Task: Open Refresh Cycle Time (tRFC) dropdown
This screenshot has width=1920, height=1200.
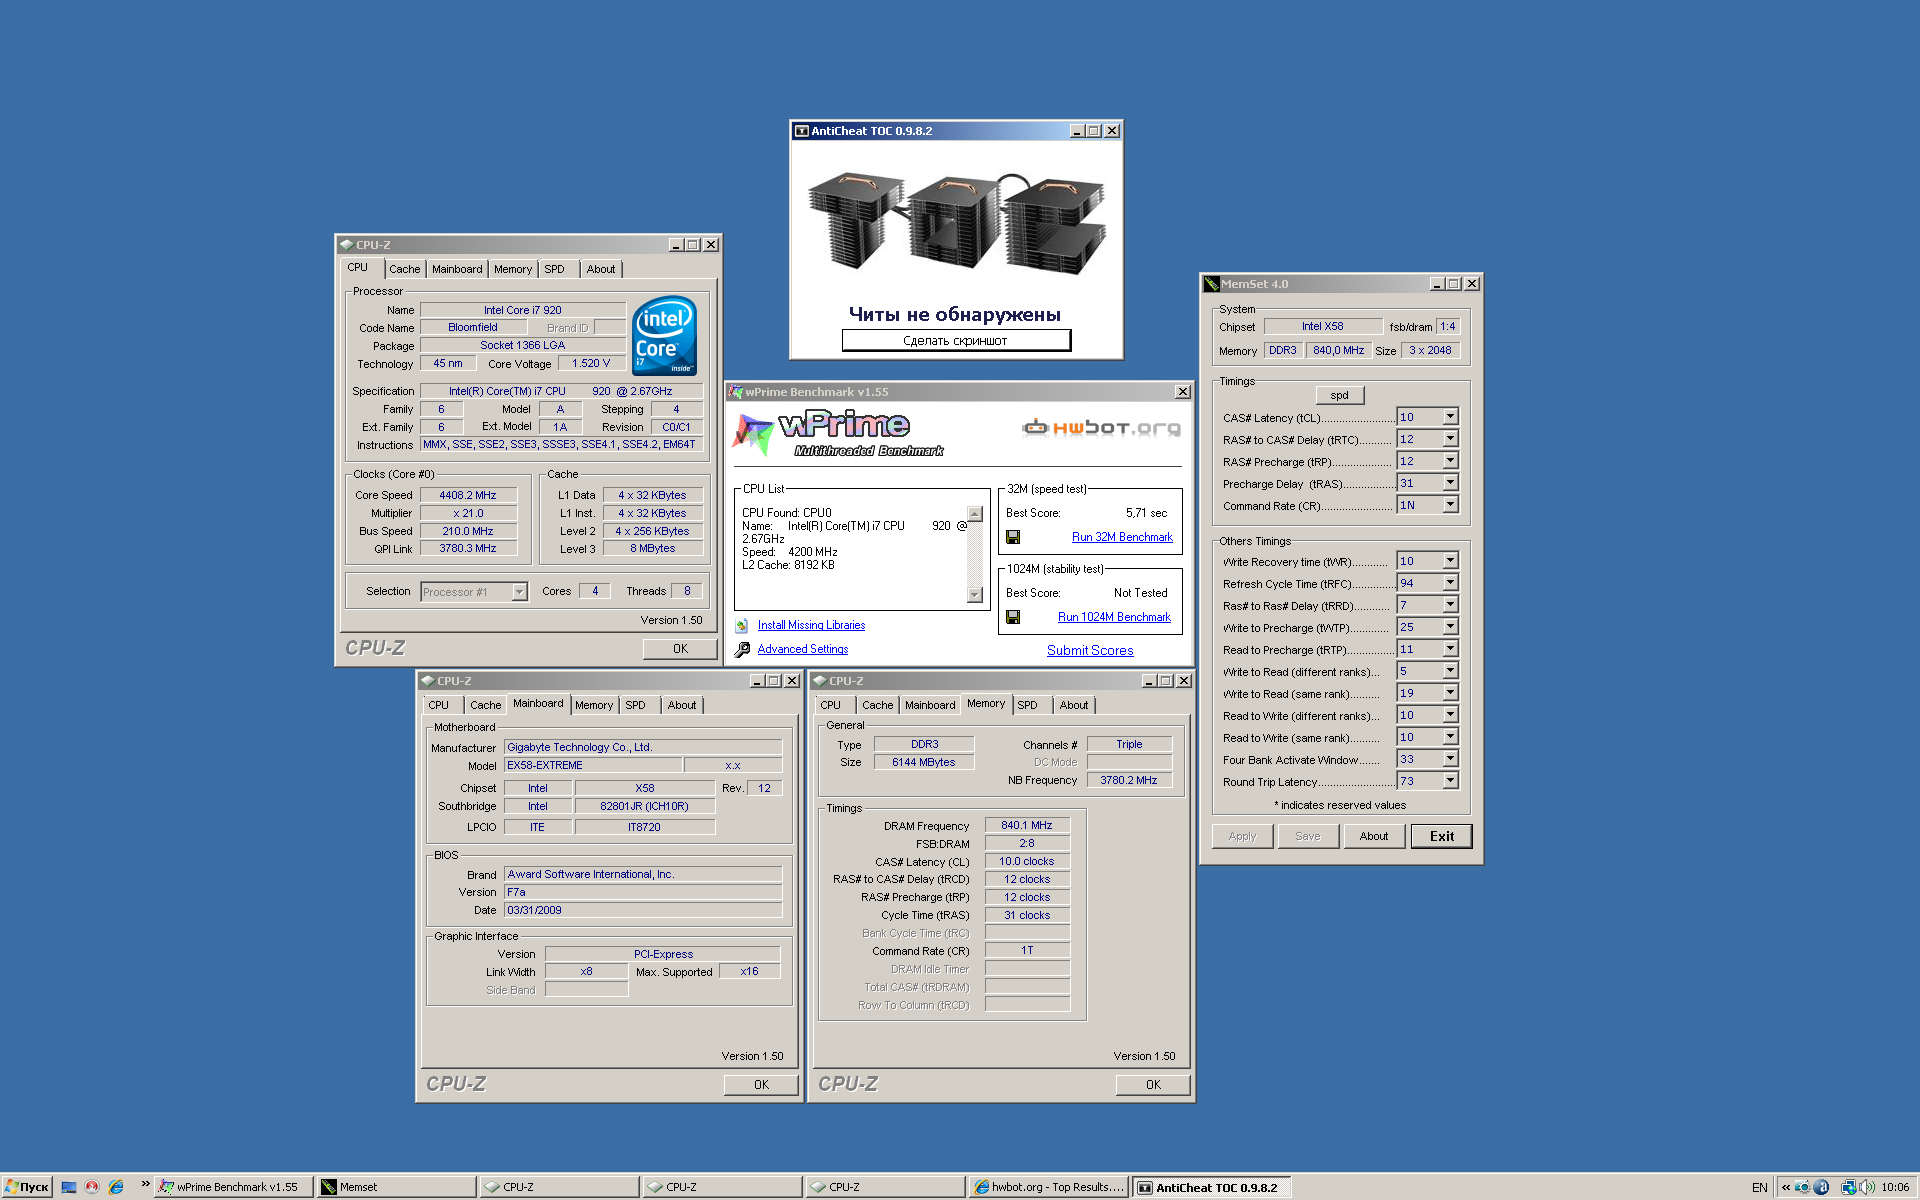Action: click(1450, 583)
